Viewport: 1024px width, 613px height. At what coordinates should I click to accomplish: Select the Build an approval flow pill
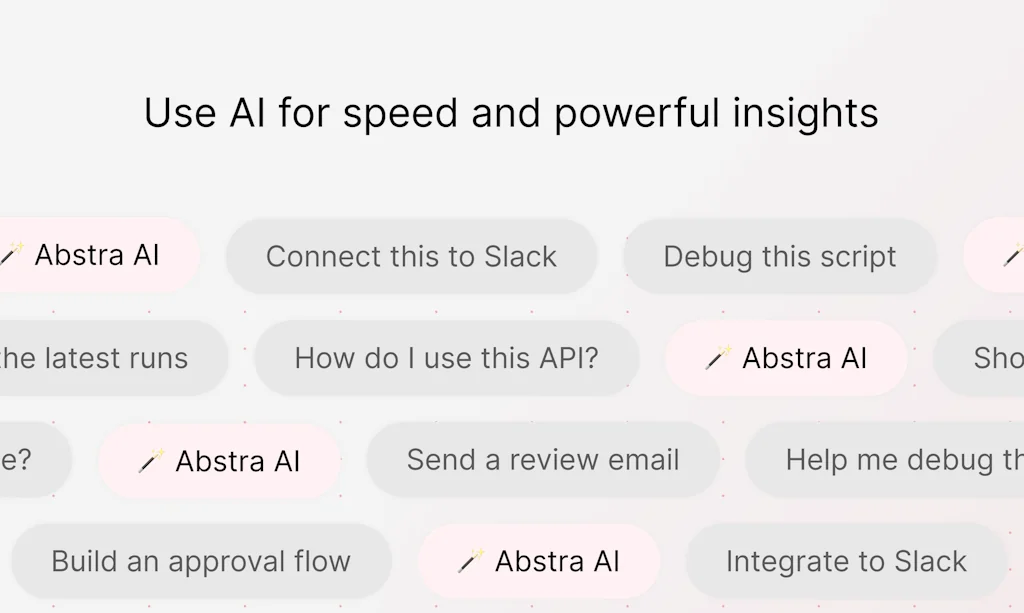200,561
